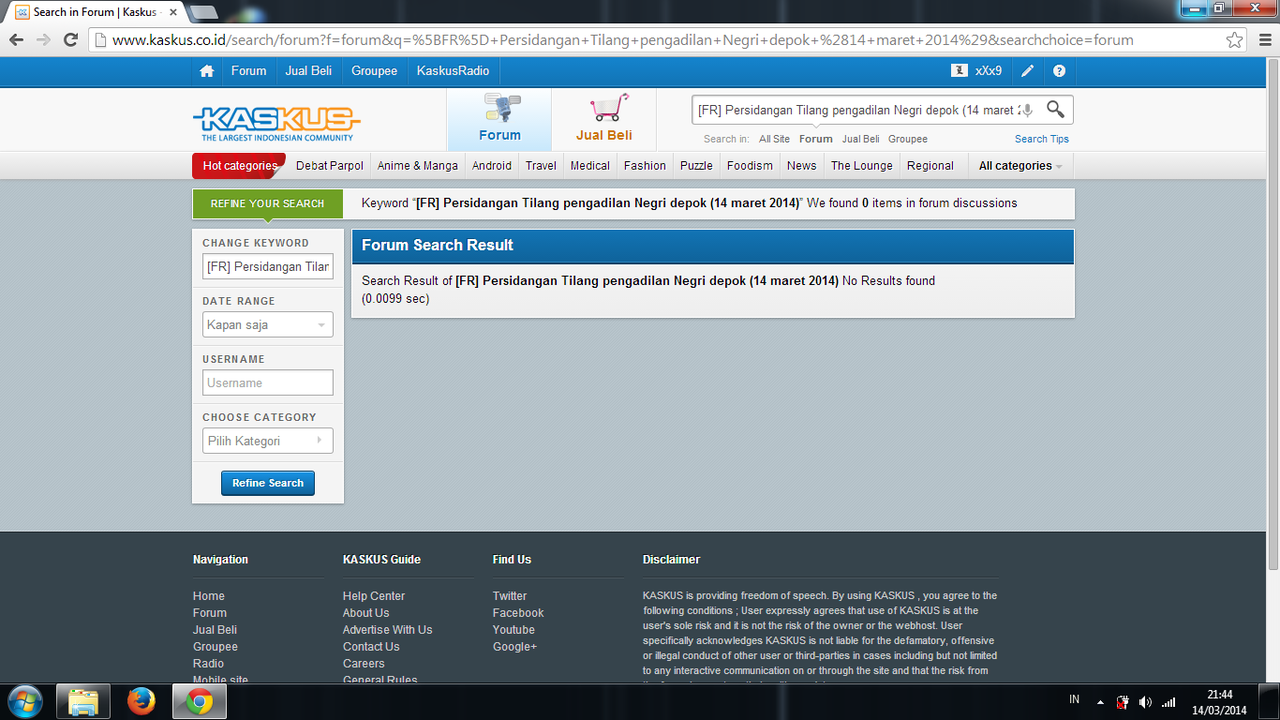Open Debat Parpol category

pos(330,166)
